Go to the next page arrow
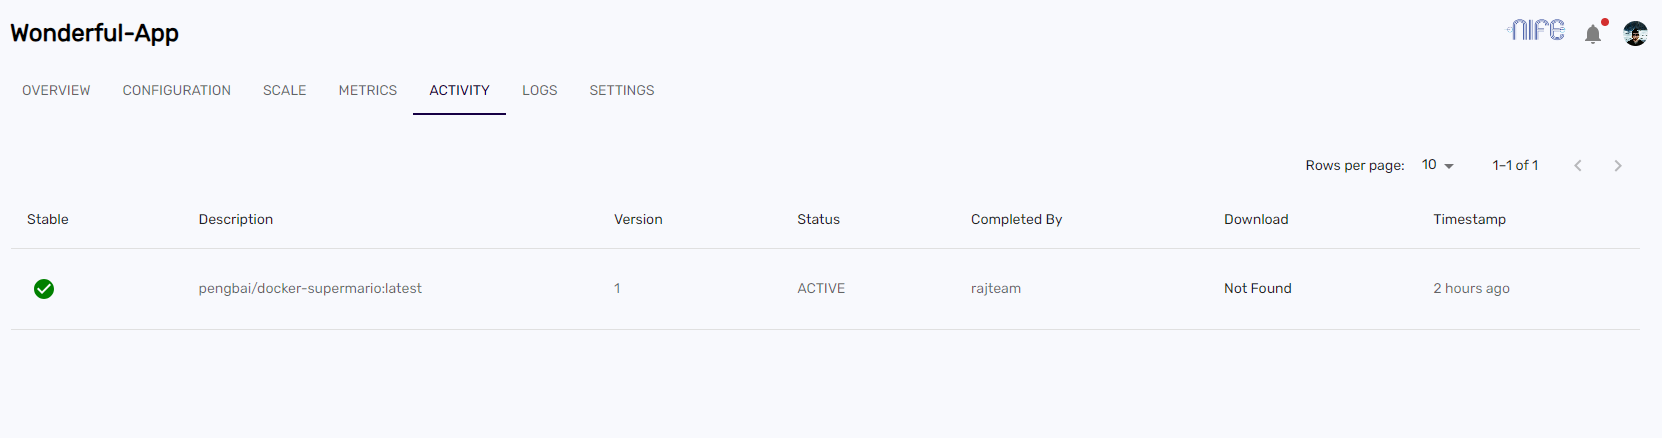This screenshot has height=438, width=1662. pos(1618,166)
